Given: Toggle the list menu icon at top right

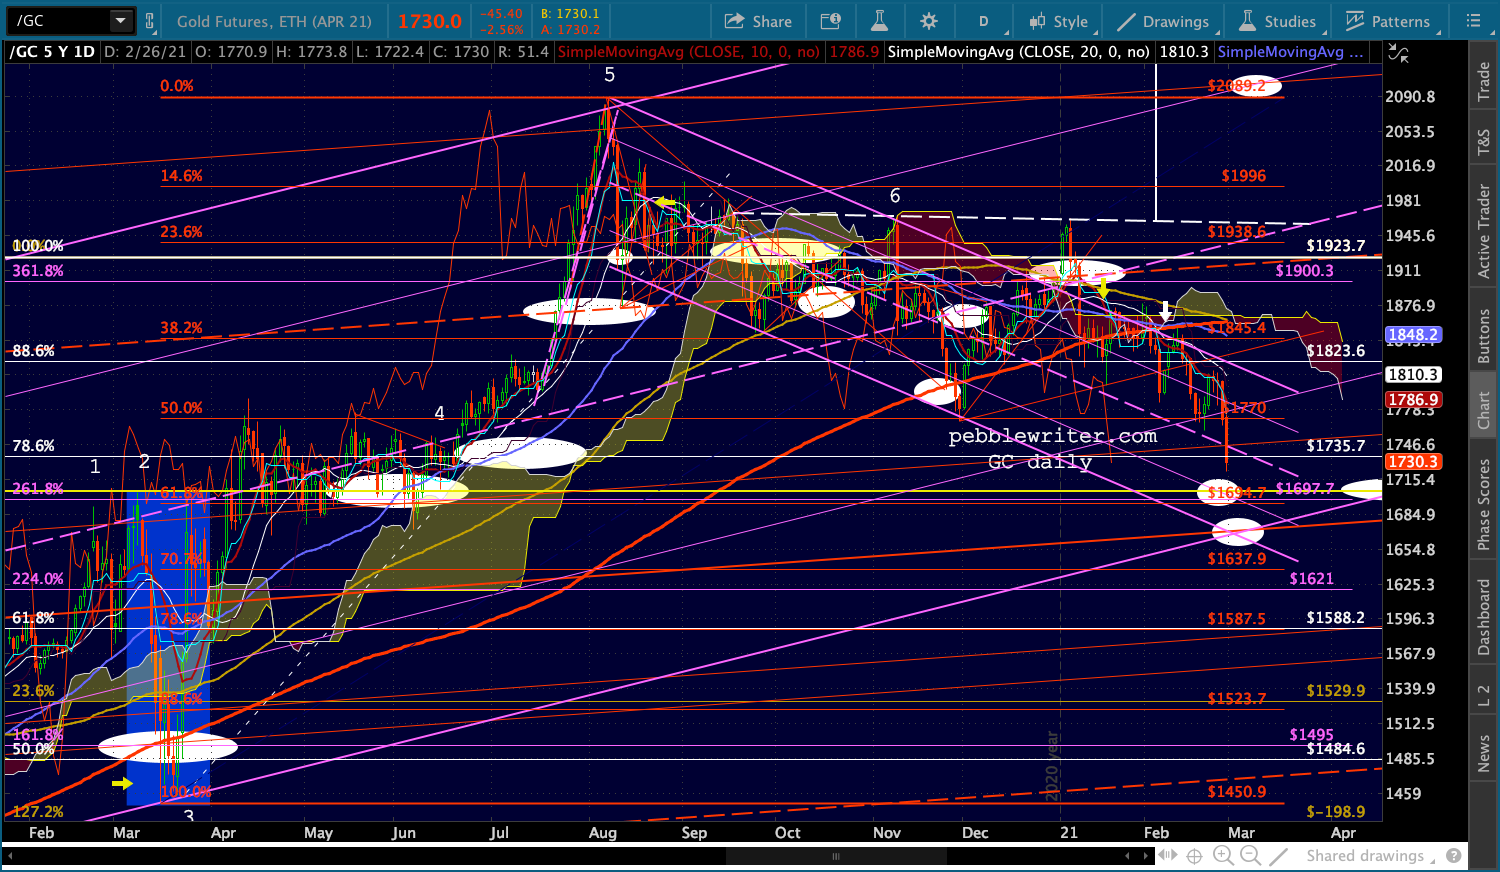Looking at the screenshot, I should (1473, 21).
